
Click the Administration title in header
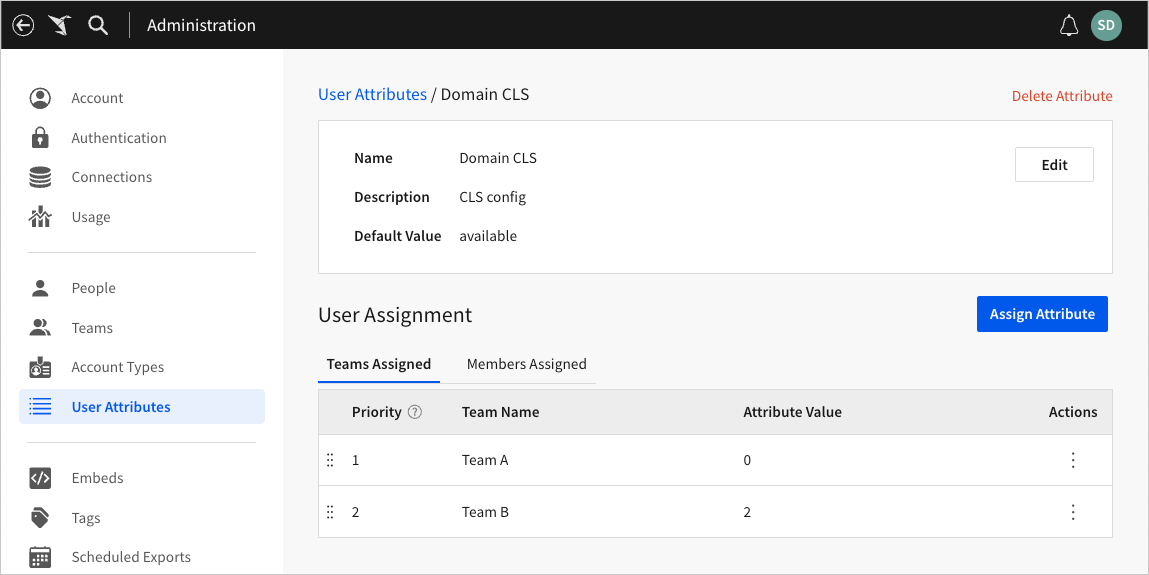tap(202, 26)
